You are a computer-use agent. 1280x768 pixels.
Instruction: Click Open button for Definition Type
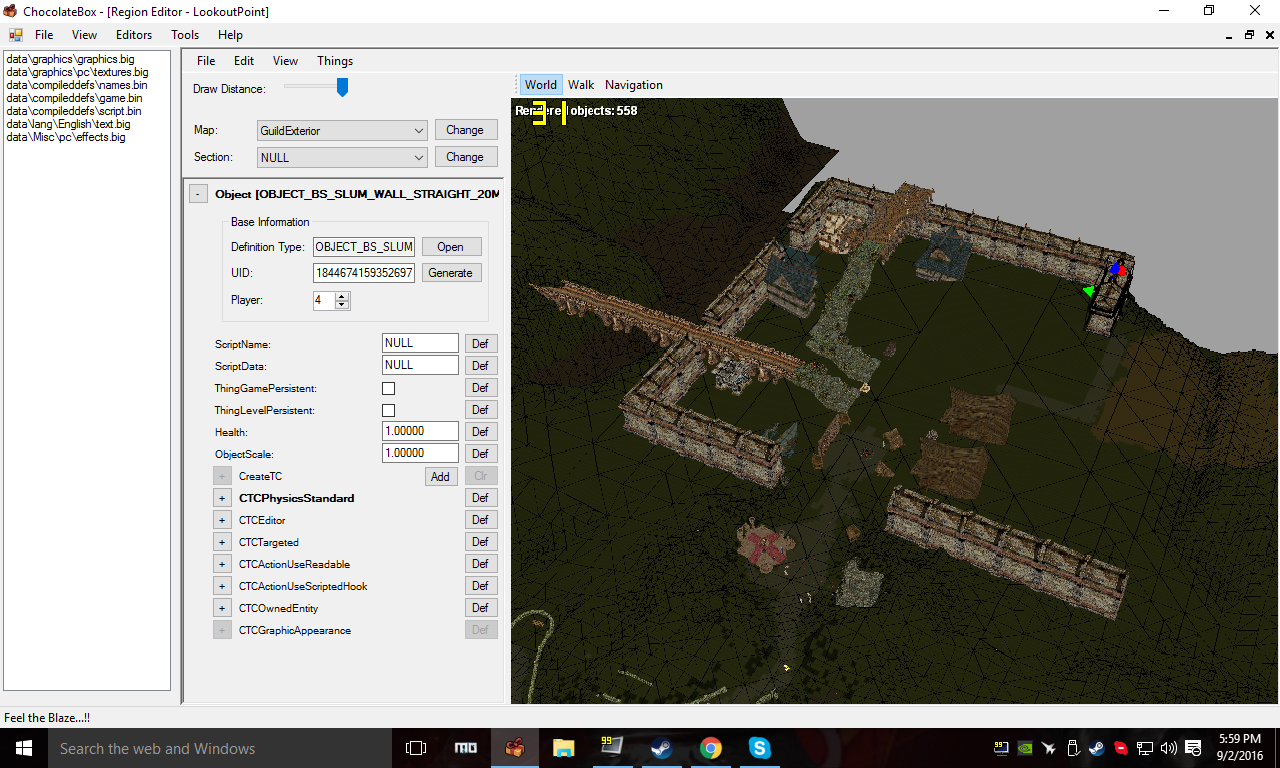pos(450,247)
